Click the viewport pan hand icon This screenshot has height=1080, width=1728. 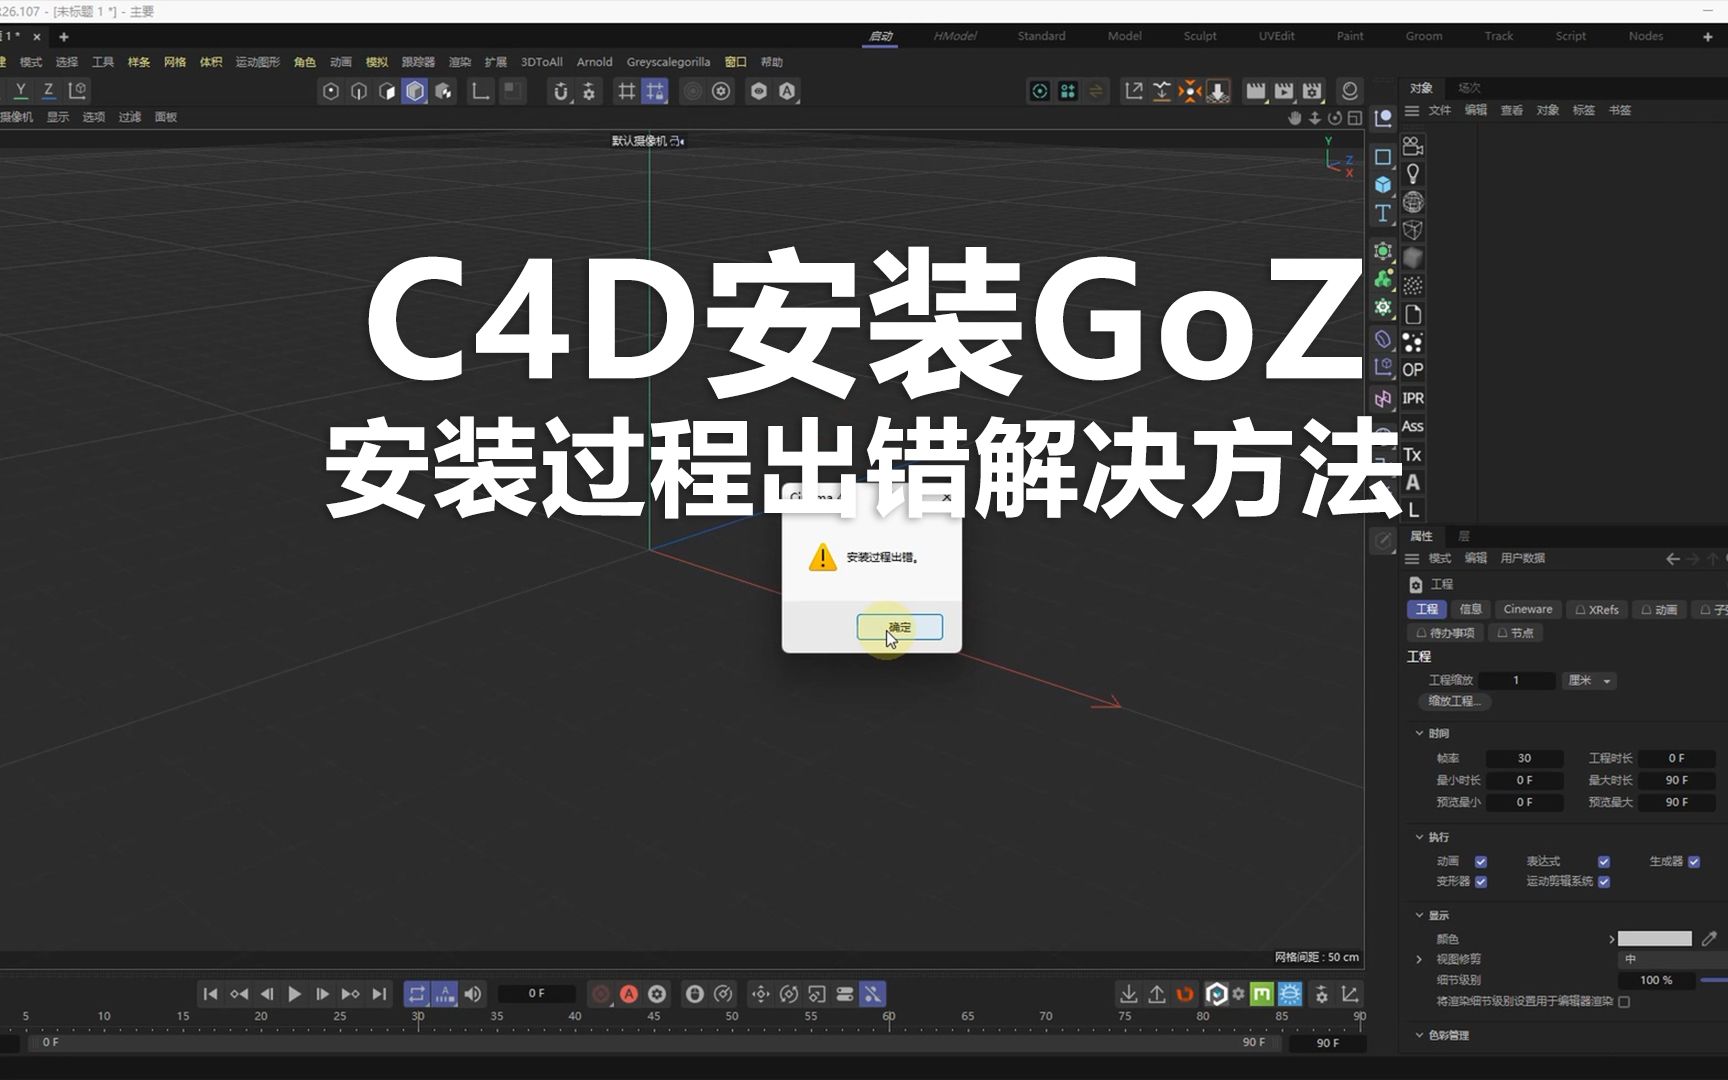1295,118
